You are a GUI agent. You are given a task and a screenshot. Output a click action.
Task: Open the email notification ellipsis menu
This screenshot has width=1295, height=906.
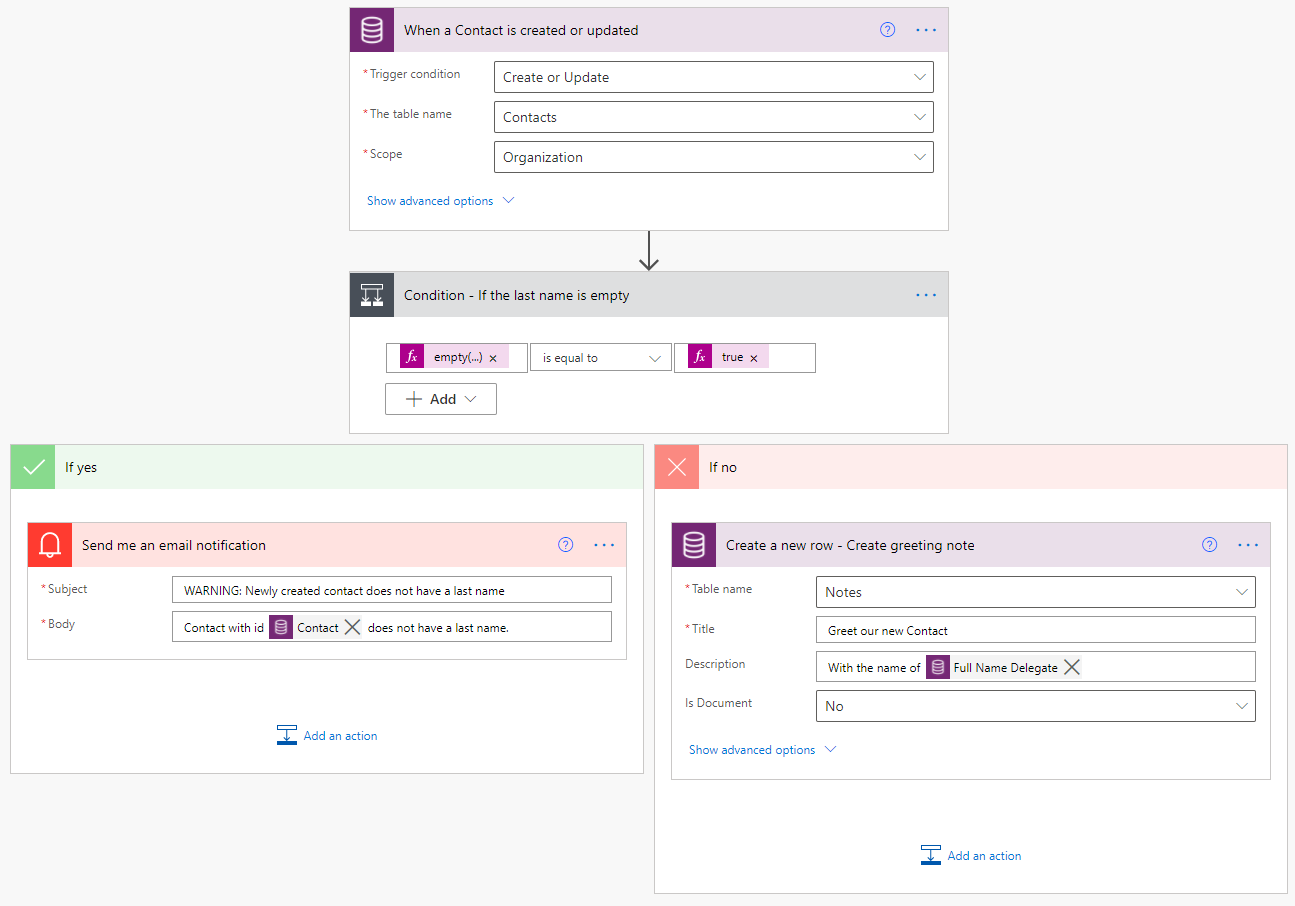point(604,545)
